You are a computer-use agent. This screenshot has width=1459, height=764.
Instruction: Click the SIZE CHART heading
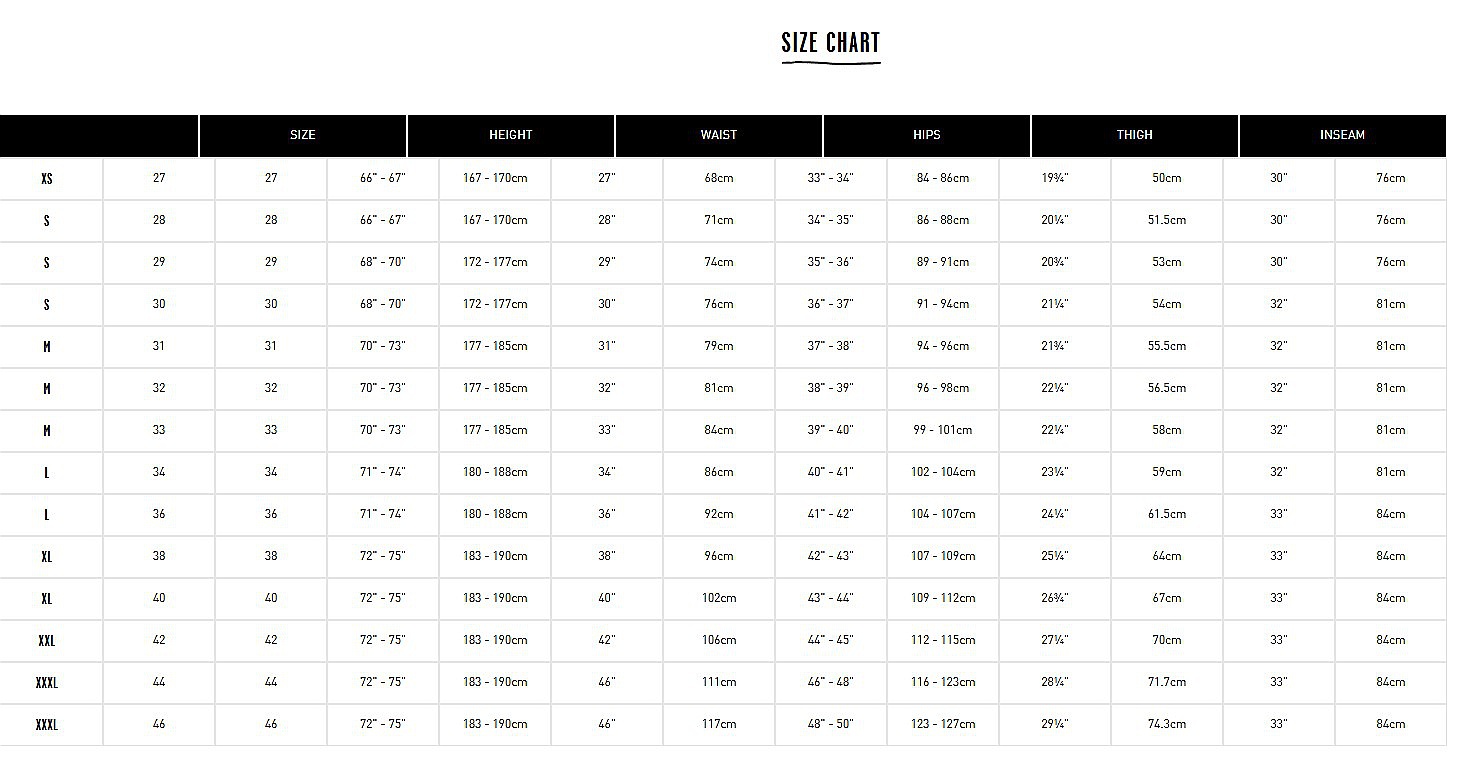pos(830,43)
